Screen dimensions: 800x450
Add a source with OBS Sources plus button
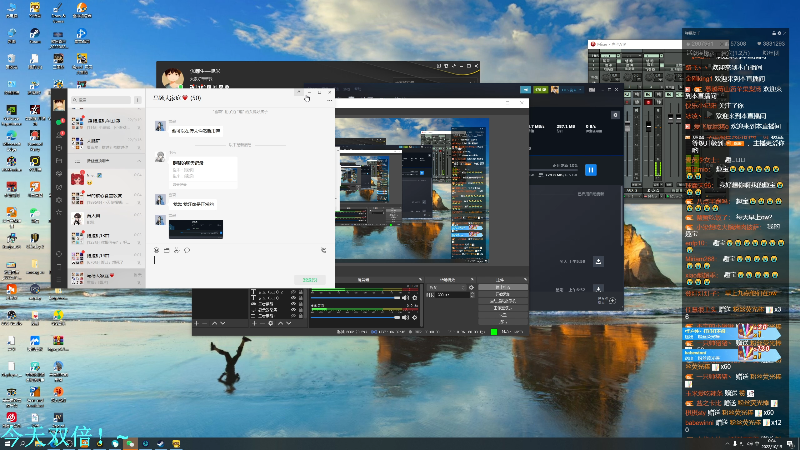(x=254, y=323)
